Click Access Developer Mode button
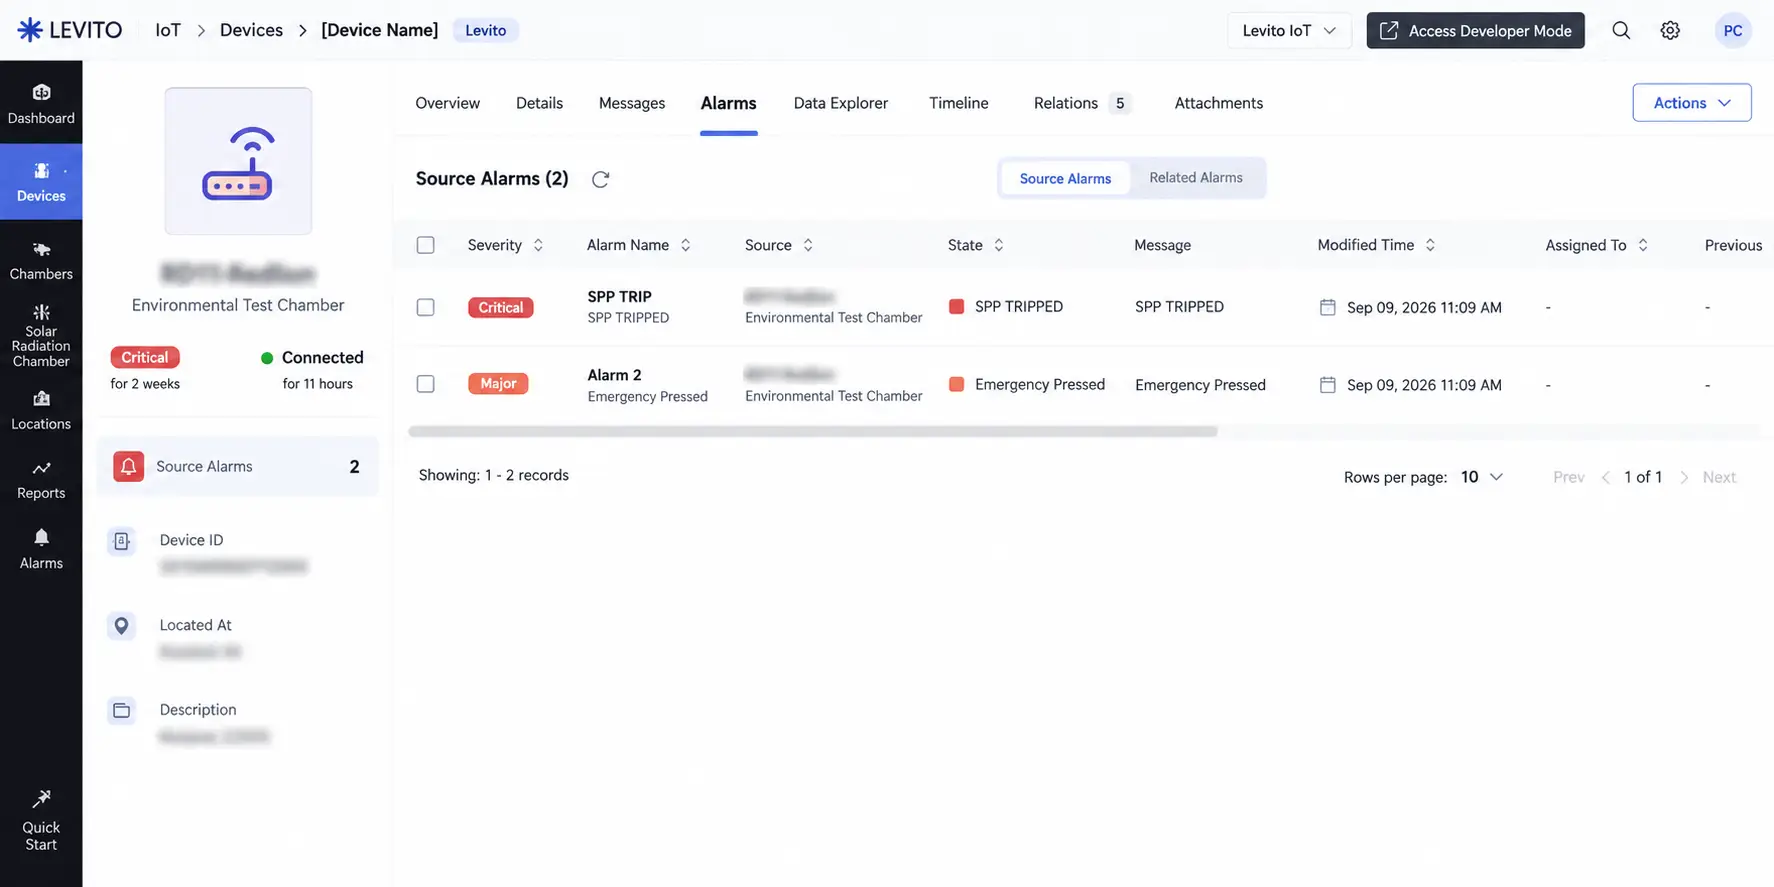This screenshot has height=887, width=1774. [x=1475, y=30]
